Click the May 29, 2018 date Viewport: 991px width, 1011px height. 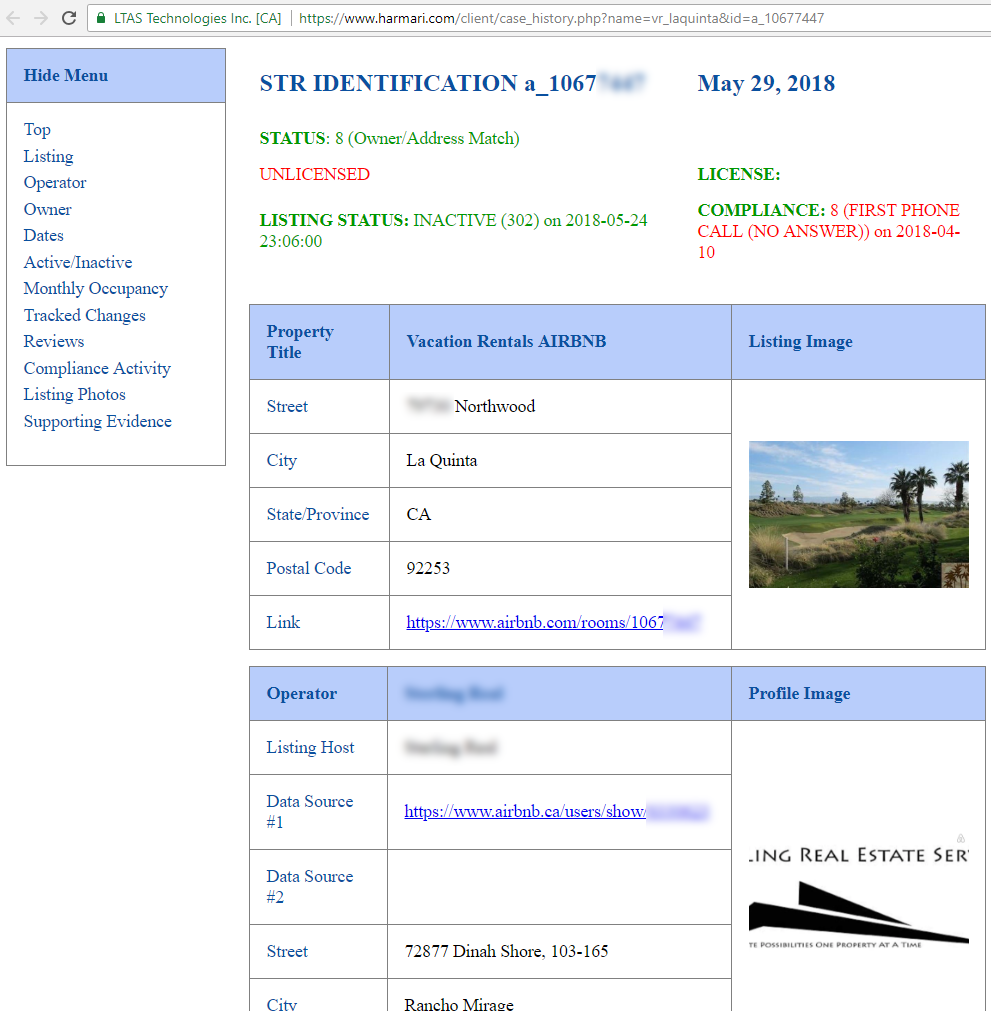(766, 83)
